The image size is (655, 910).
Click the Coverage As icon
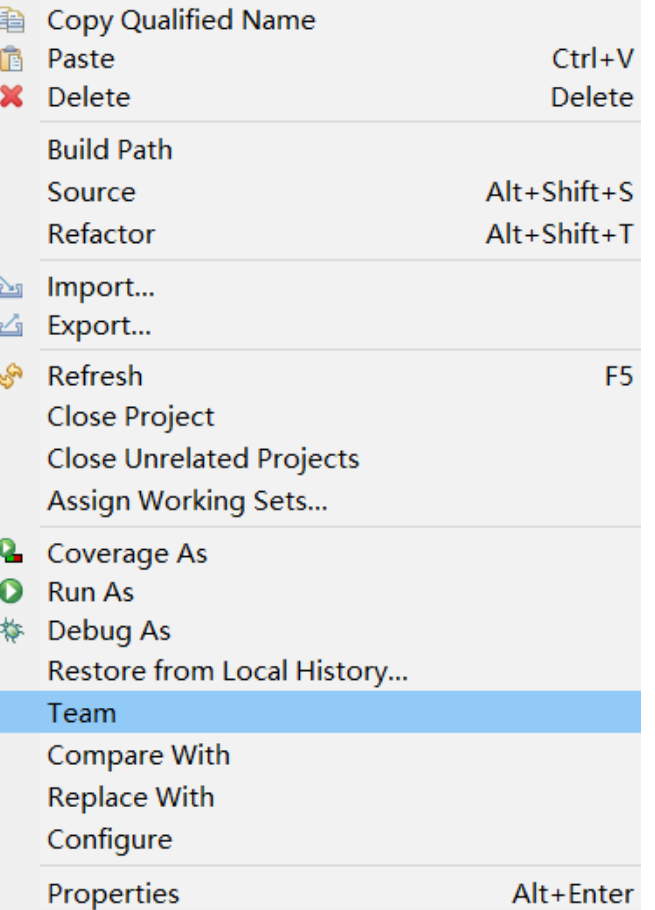pyautogui.click(x=11, y=553)
